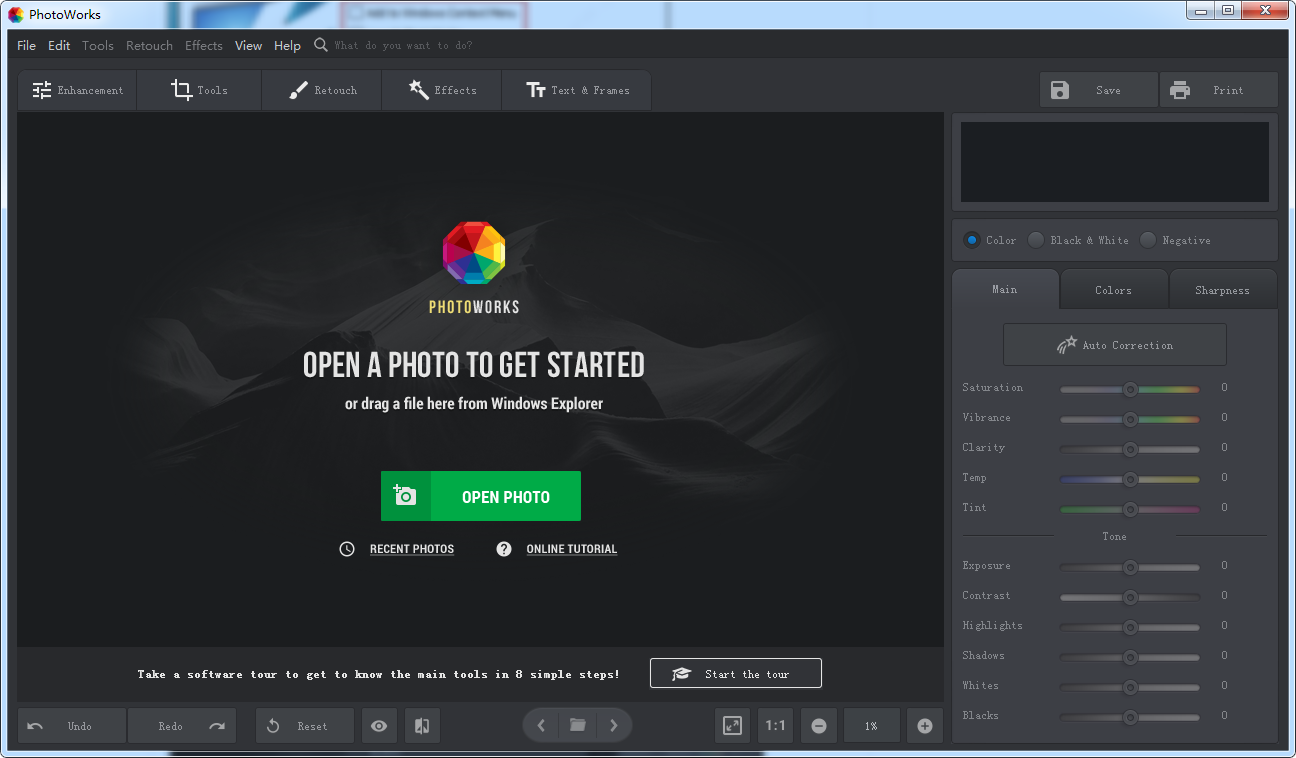Click the fit-to-screen zoom icon
Image resolution: width=1296 pixels, height=758 pixels.
(x=731, y=725)
